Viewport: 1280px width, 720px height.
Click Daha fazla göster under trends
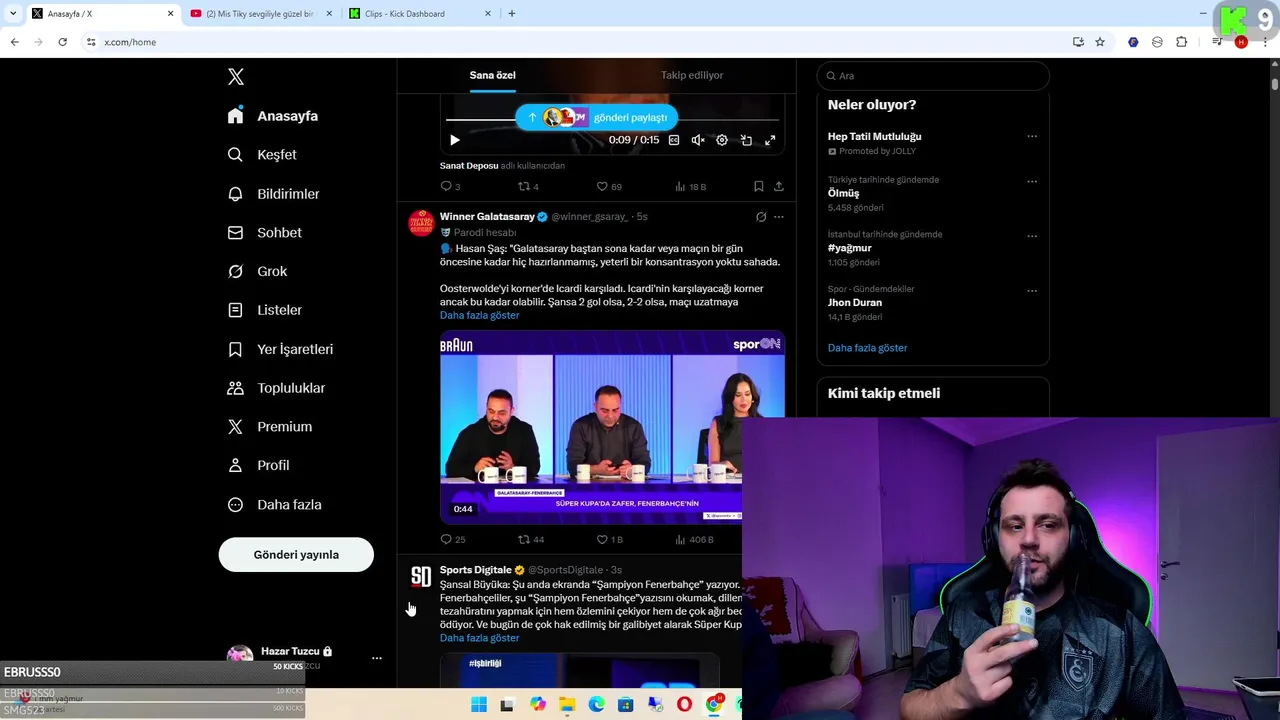(867, 348)
